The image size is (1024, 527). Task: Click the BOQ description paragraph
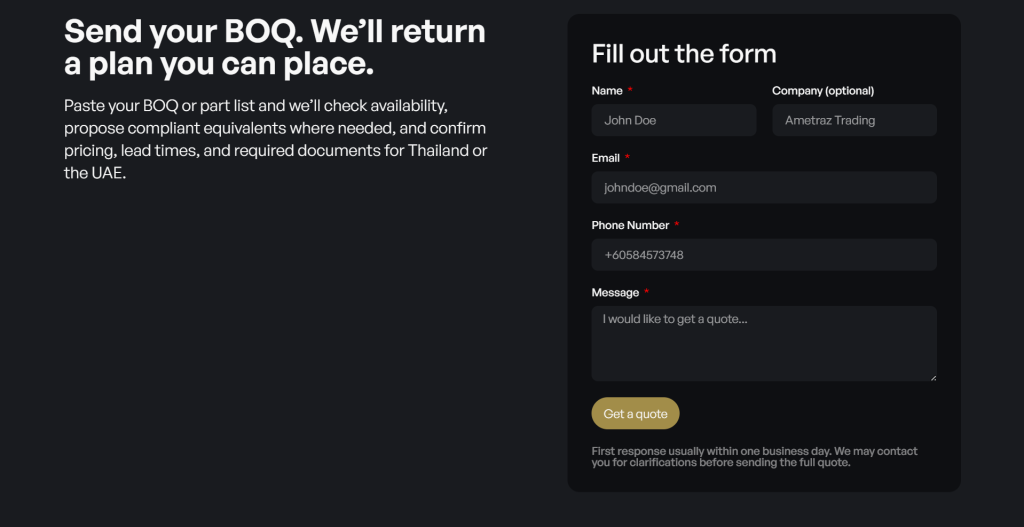click(275, 139)
